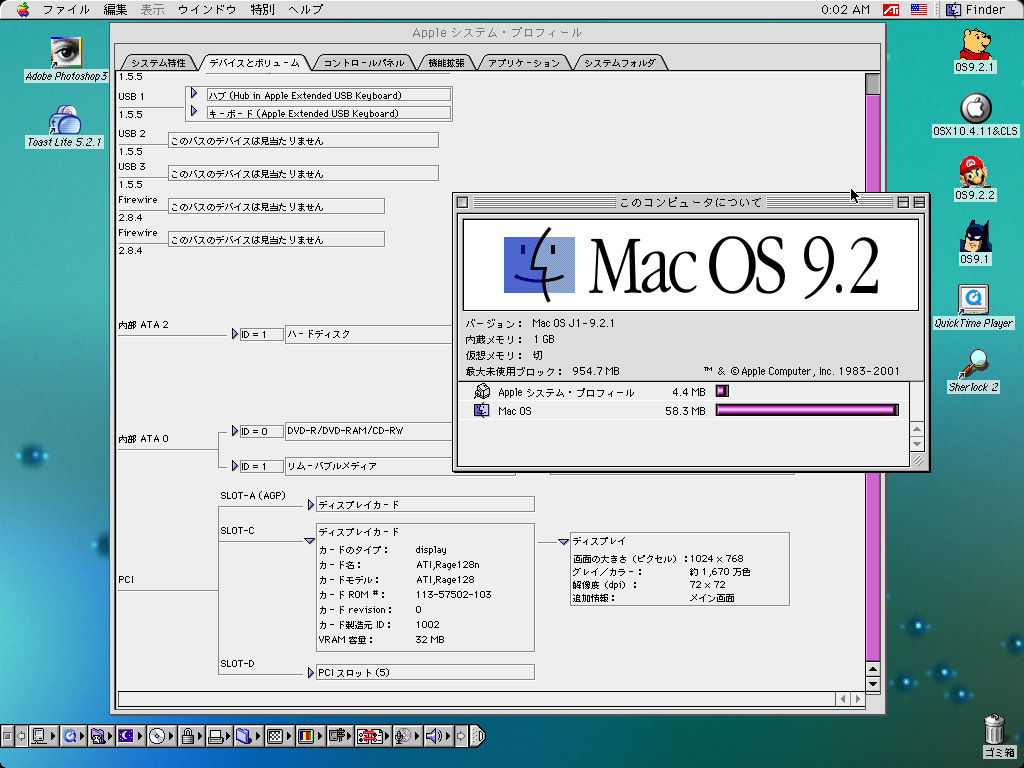Image resolution: width=1024 pixels, height=768 pixels.
Task: Expand the SLOT-A (AGP) ディスプレイカード triangle
Action: pyautogui.click(x=311, y=505)
